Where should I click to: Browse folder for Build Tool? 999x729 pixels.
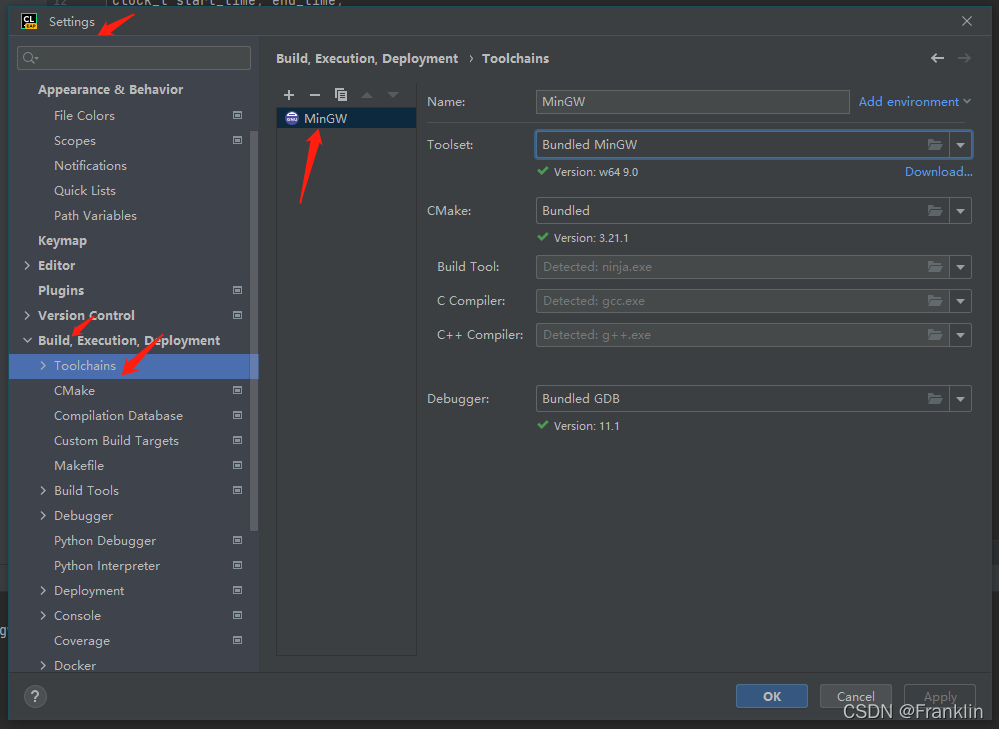tap(935, 266)
